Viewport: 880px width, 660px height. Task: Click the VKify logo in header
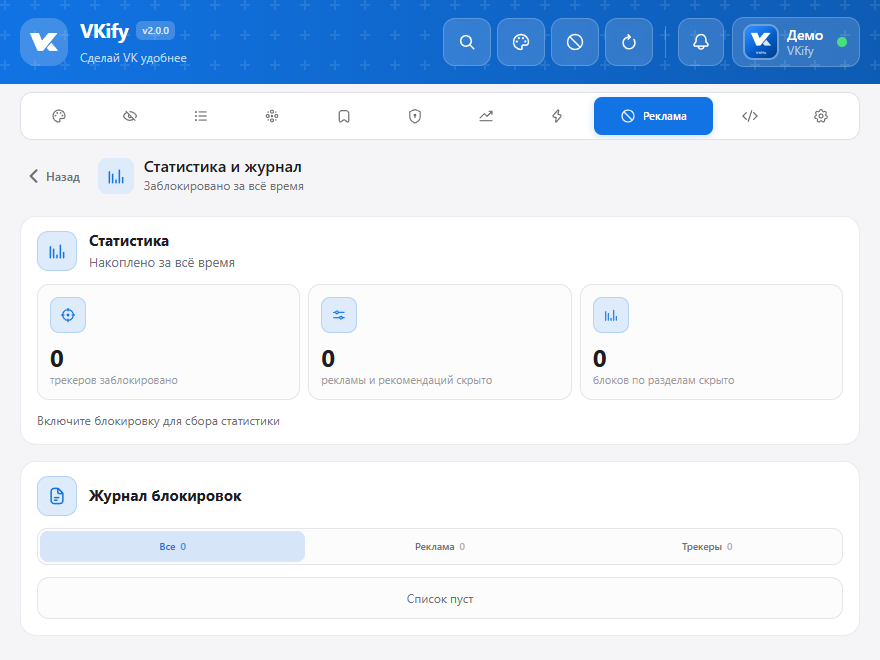point(44,42)
